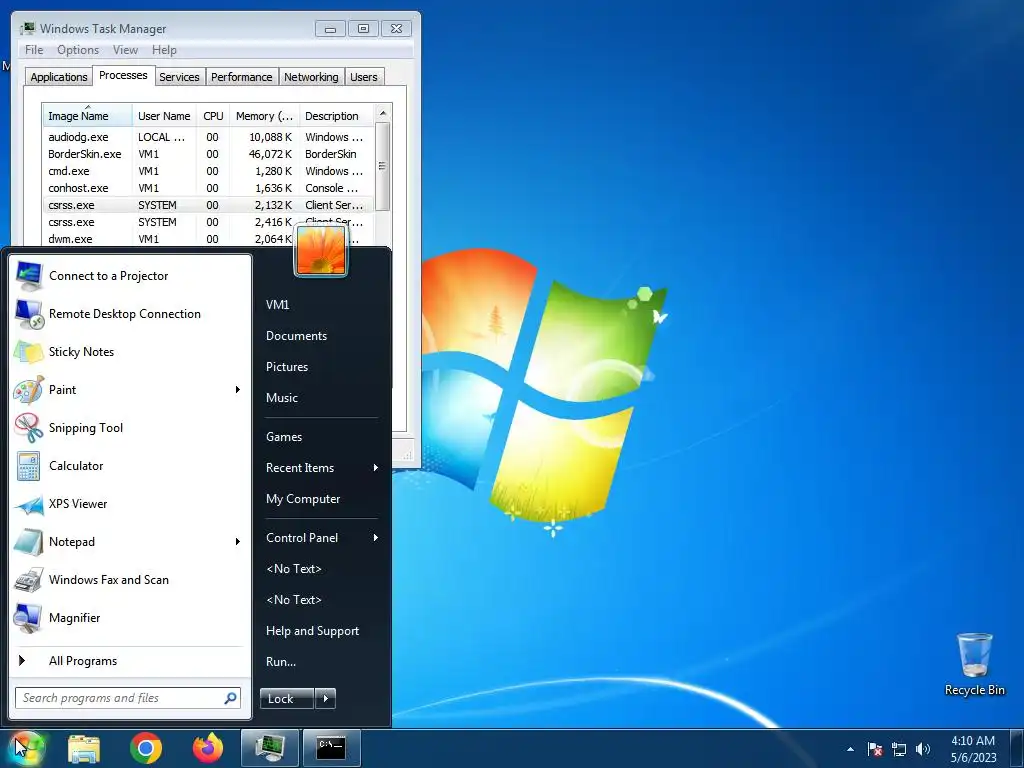1024x768 pixels.
Task: Launch Magnifier icon in Start menu
Action: (x=29, y=618)
